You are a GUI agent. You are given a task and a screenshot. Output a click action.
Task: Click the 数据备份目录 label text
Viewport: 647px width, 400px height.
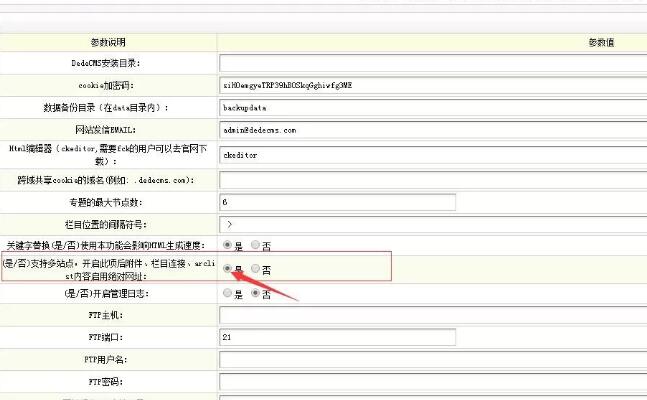pyautogui.click(x=106, y=108)
